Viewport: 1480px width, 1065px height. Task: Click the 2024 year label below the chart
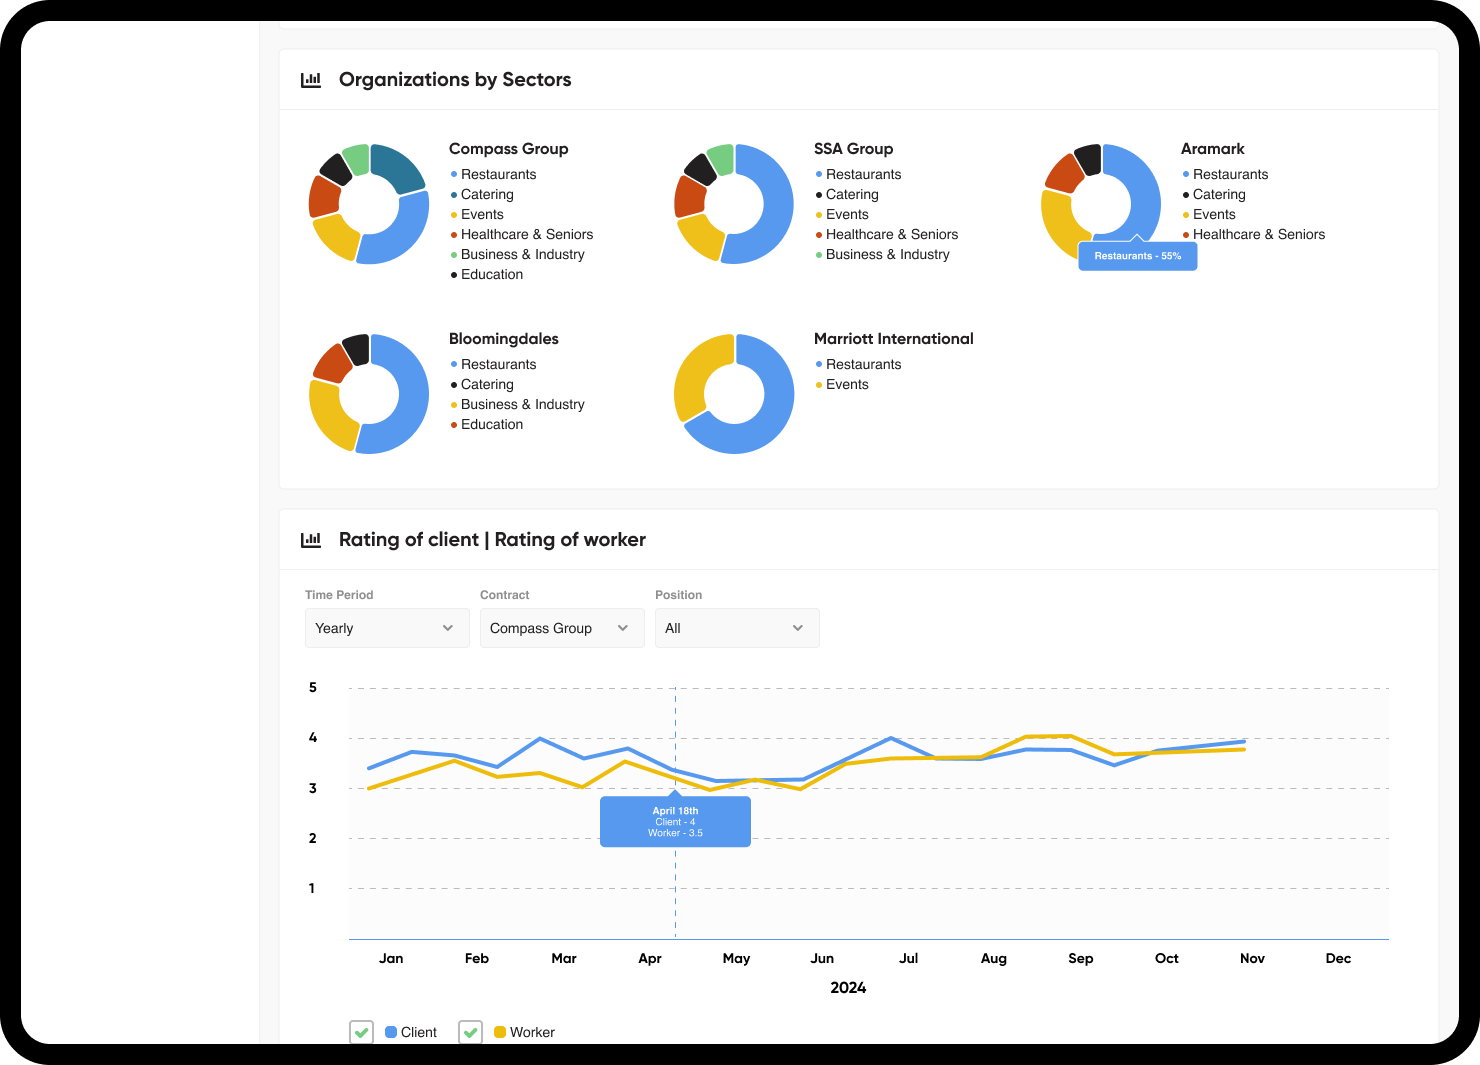point(848,988)
